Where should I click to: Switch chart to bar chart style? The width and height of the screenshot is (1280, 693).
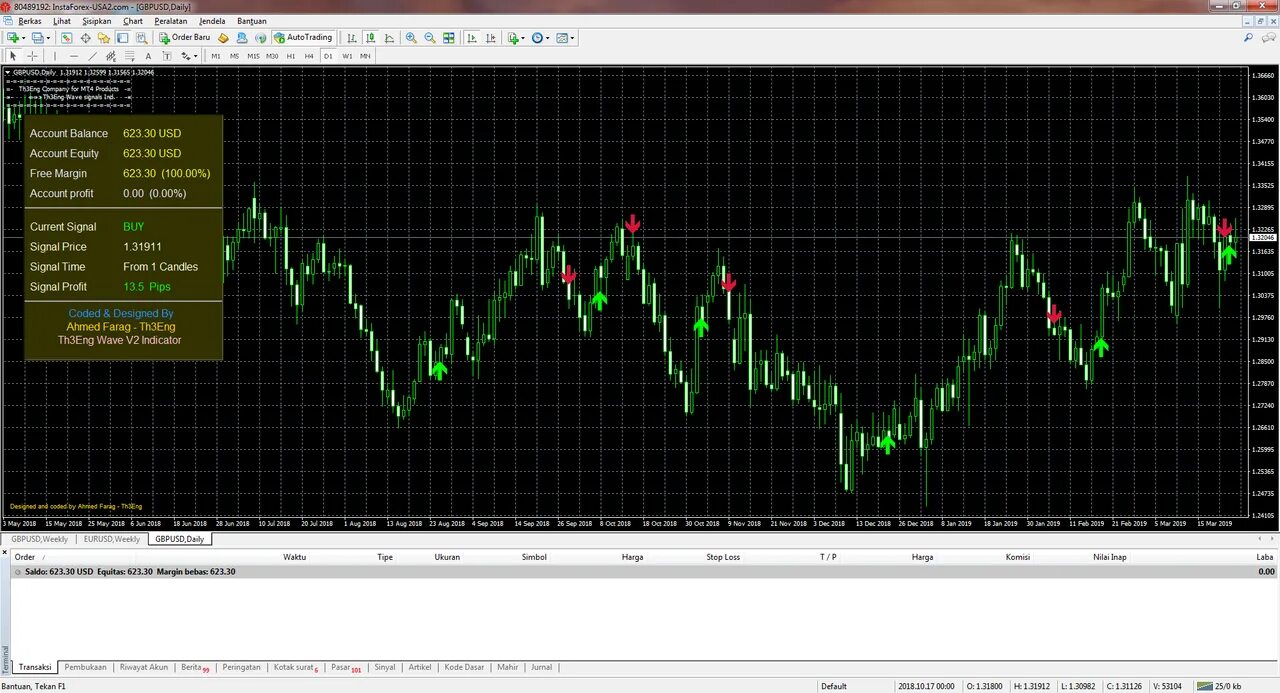352,38
